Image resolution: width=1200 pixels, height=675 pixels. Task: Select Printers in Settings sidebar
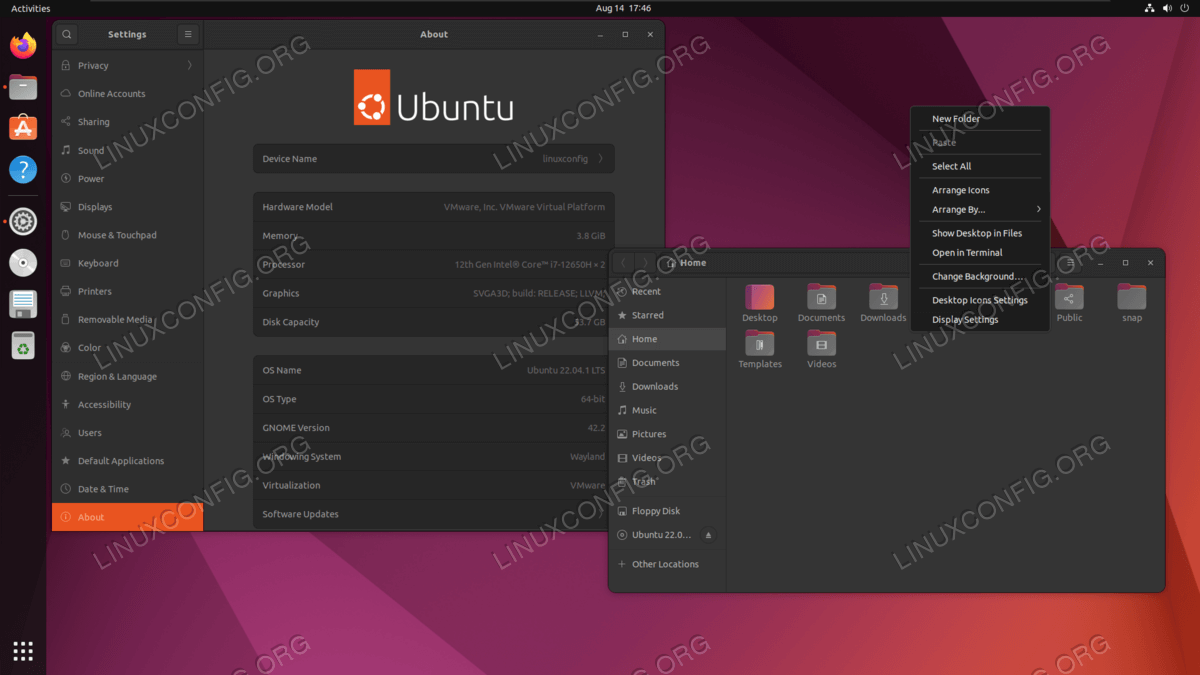point(127,292)
